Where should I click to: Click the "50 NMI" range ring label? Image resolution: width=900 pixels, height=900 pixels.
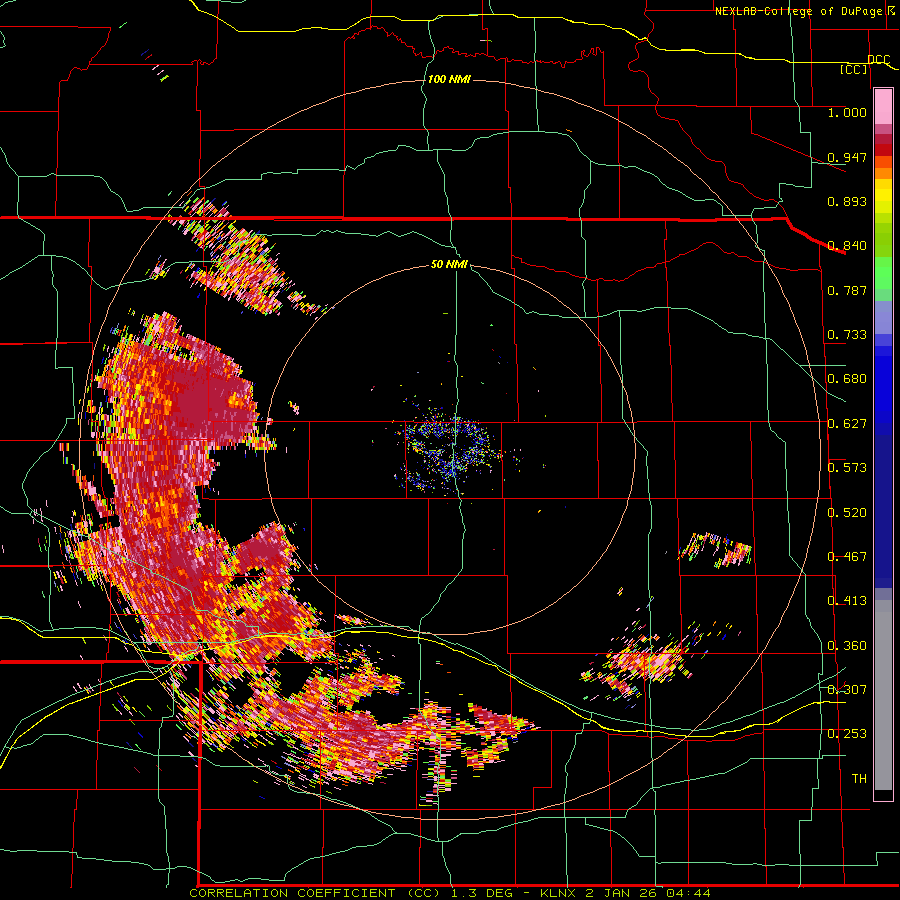pyautogui.click(x=449, y=265)
